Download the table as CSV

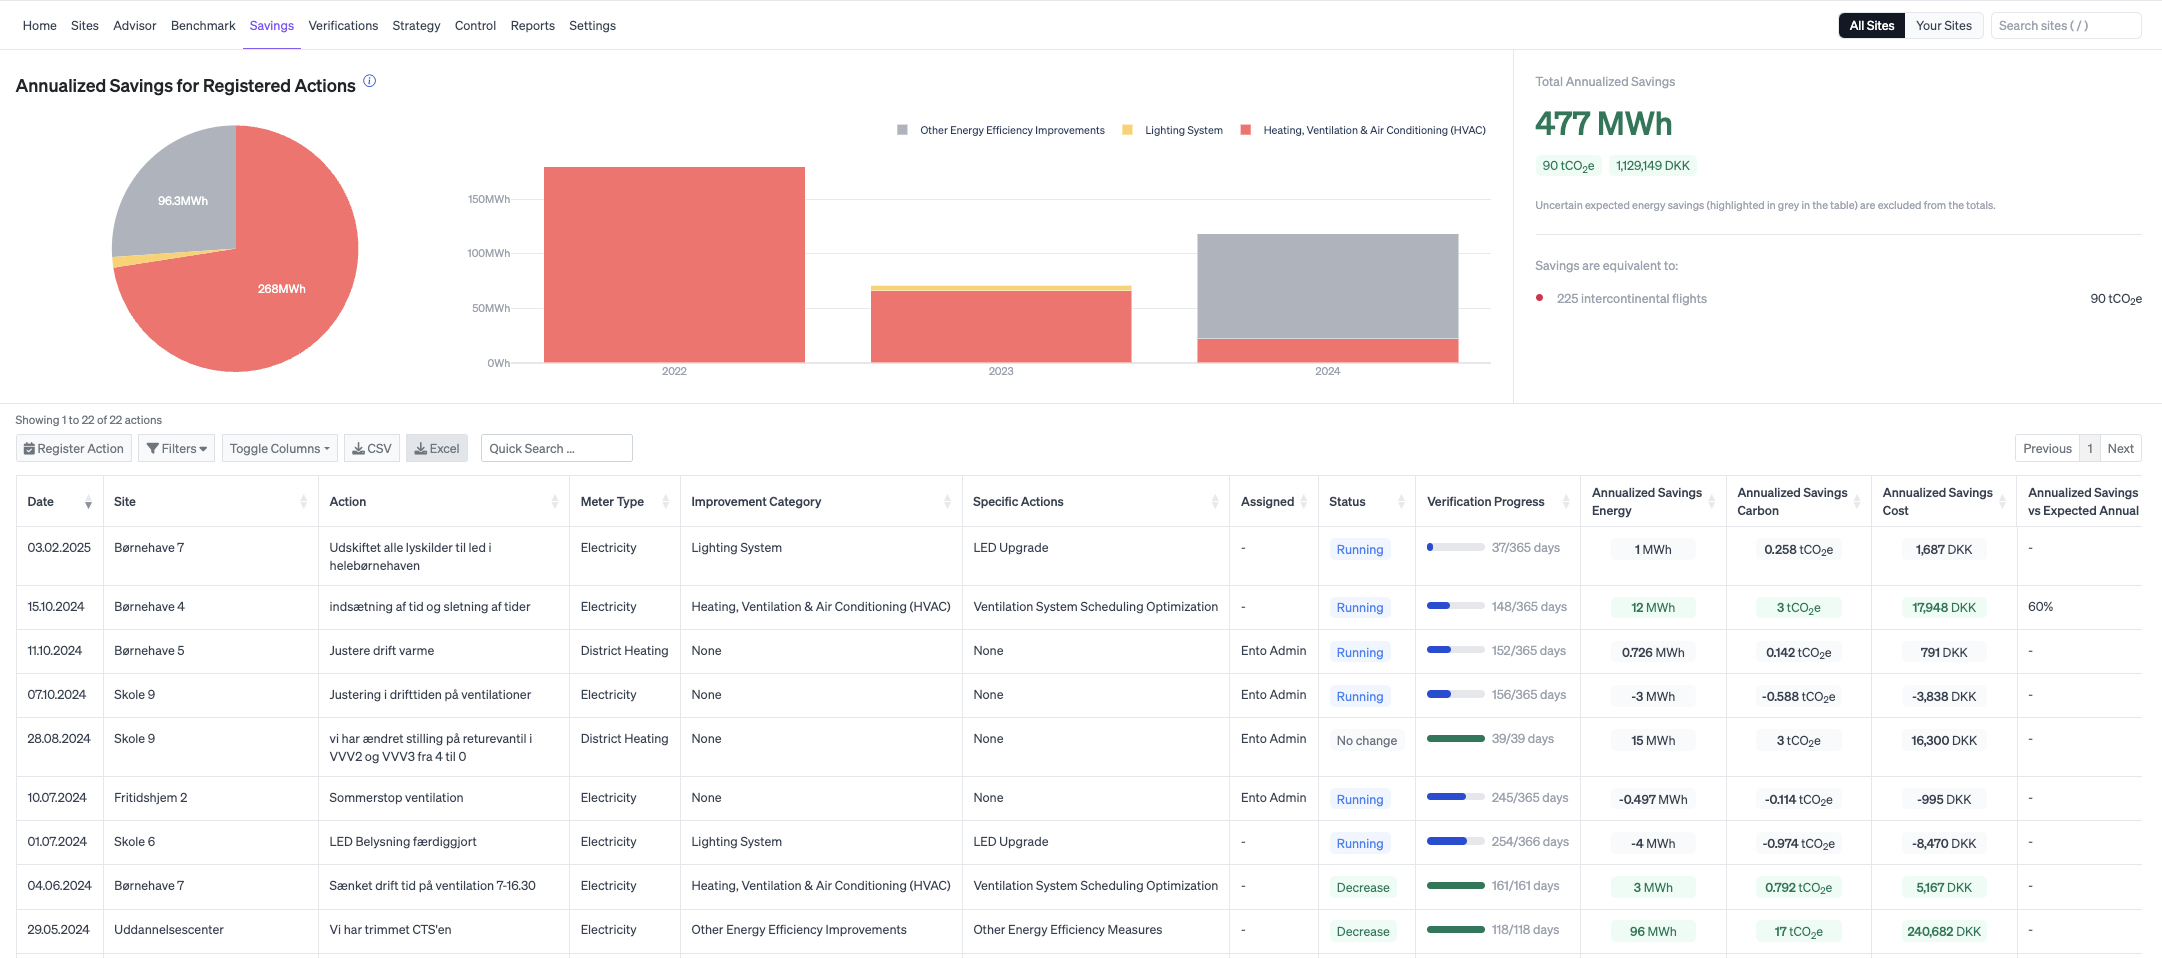pyautogui.click(x=372, y=449)
